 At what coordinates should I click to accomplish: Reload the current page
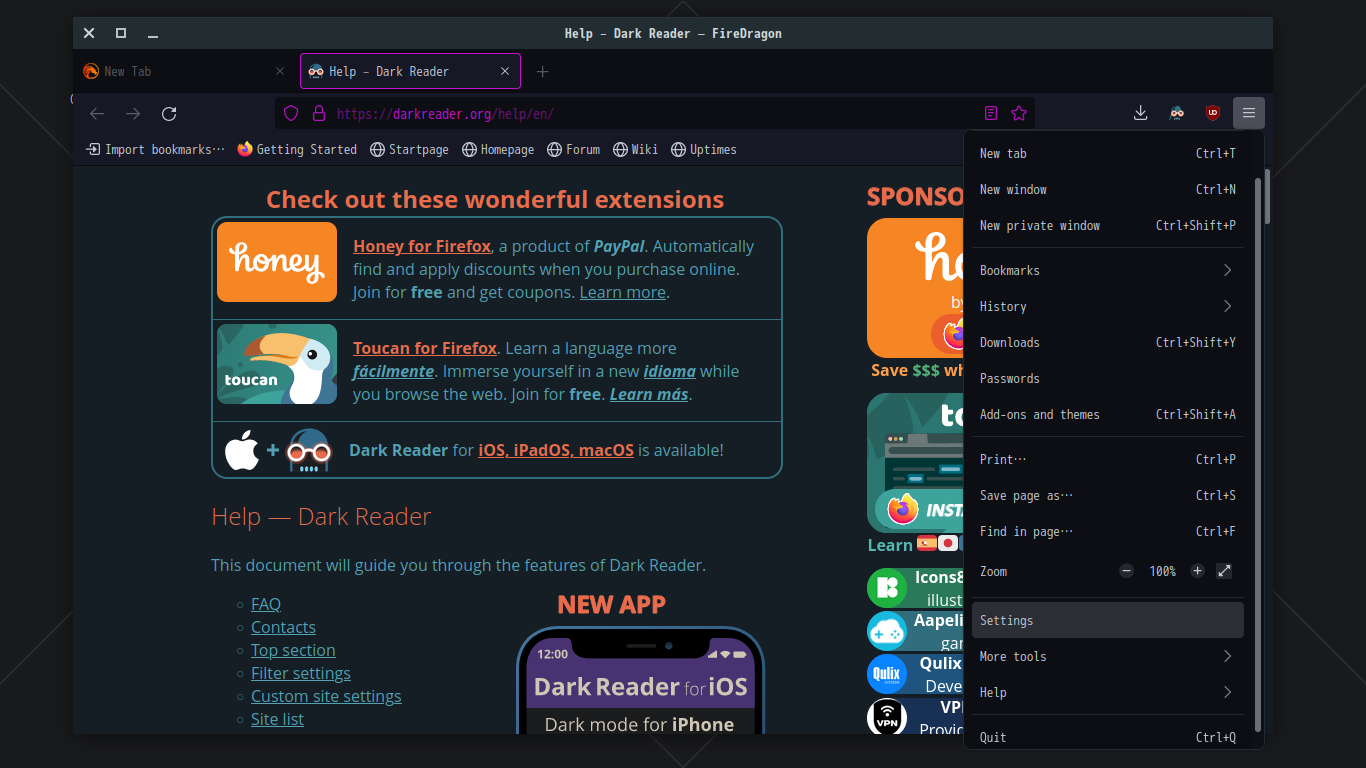click(x=169, y=114)
